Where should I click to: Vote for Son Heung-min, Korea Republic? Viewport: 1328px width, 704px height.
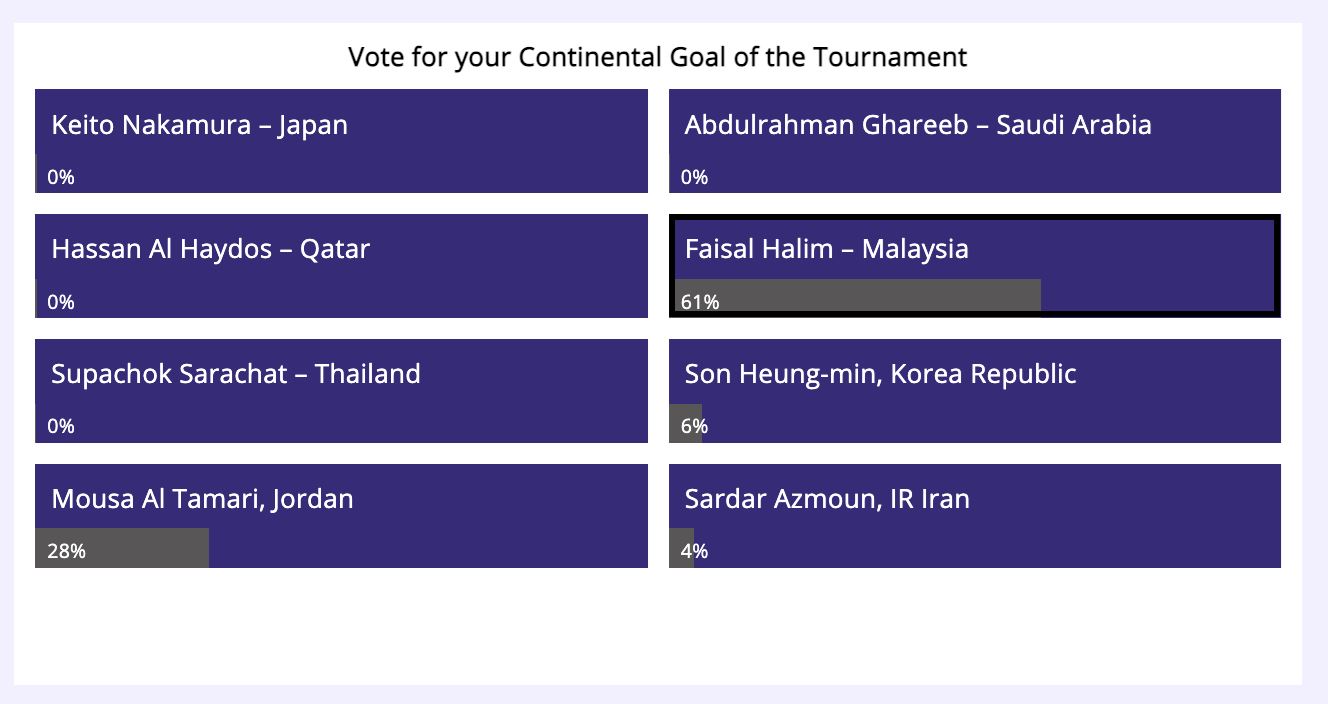click(x=974, y=390)
